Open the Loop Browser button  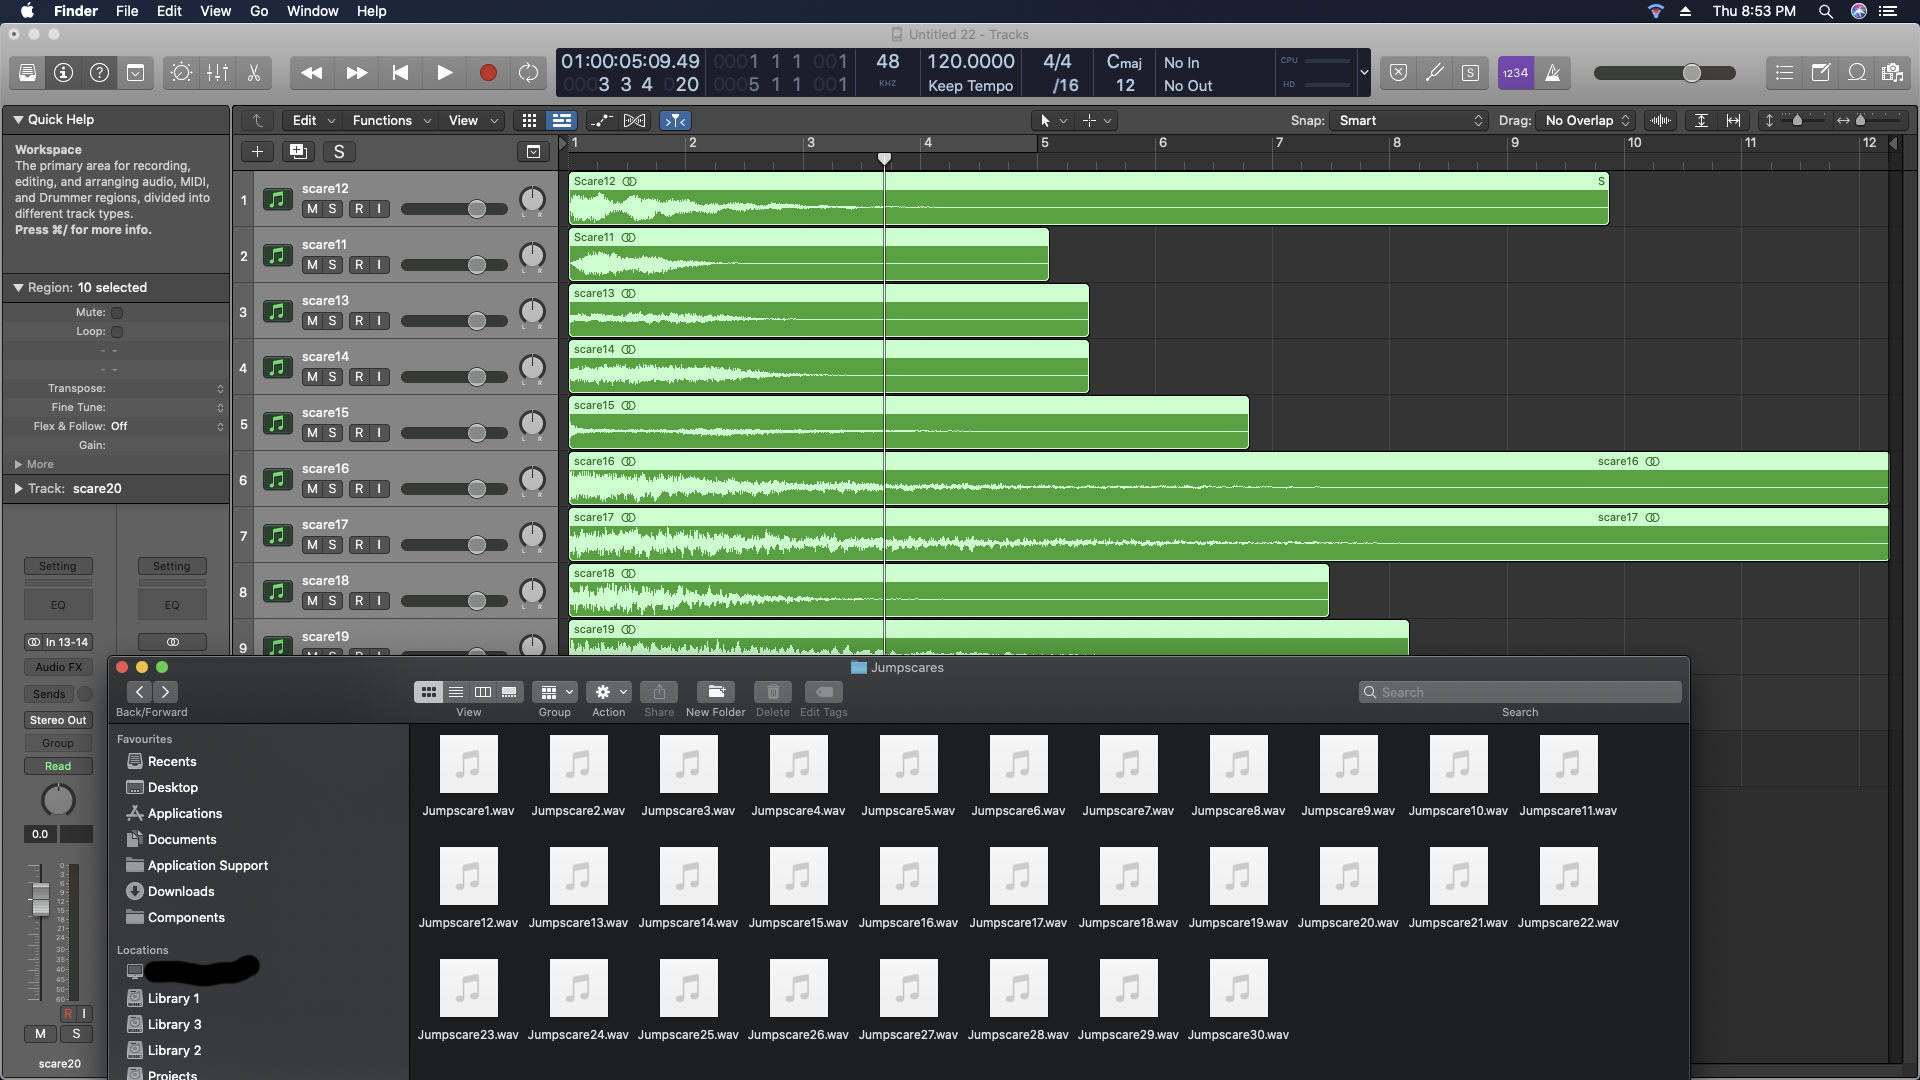coord(1857,73)
